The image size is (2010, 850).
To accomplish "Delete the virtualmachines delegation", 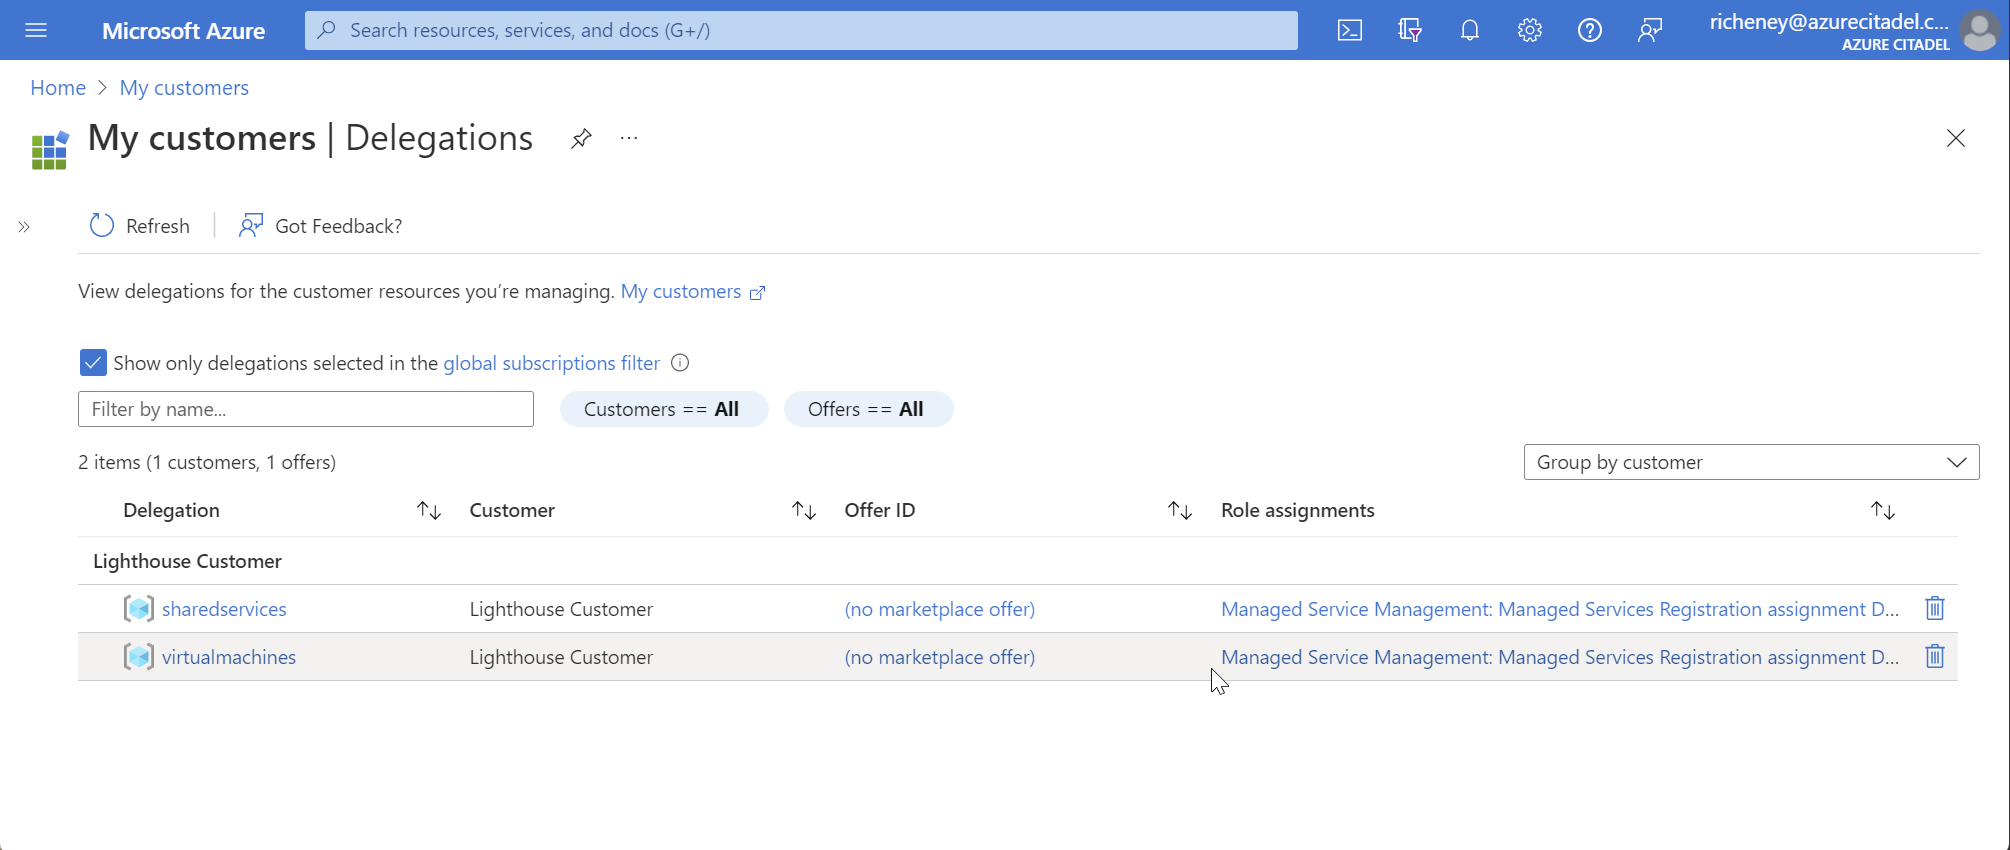I will (x=1934, y=656).
